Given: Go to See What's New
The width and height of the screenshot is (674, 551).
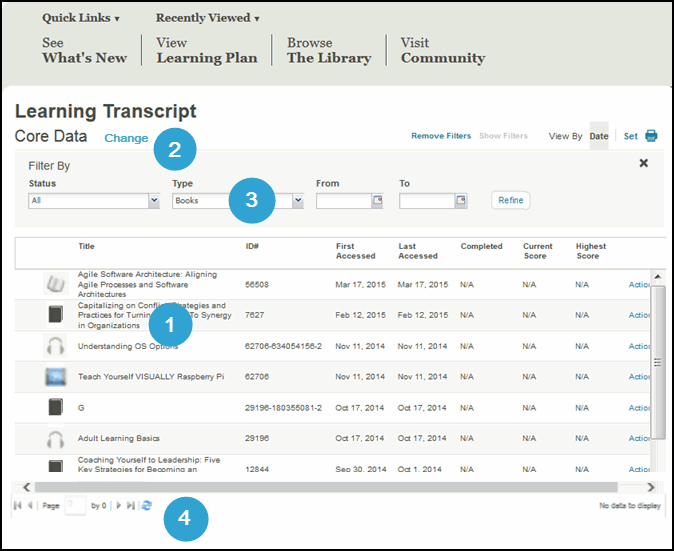Looking at the screenshot, I should tap(84, 50).
